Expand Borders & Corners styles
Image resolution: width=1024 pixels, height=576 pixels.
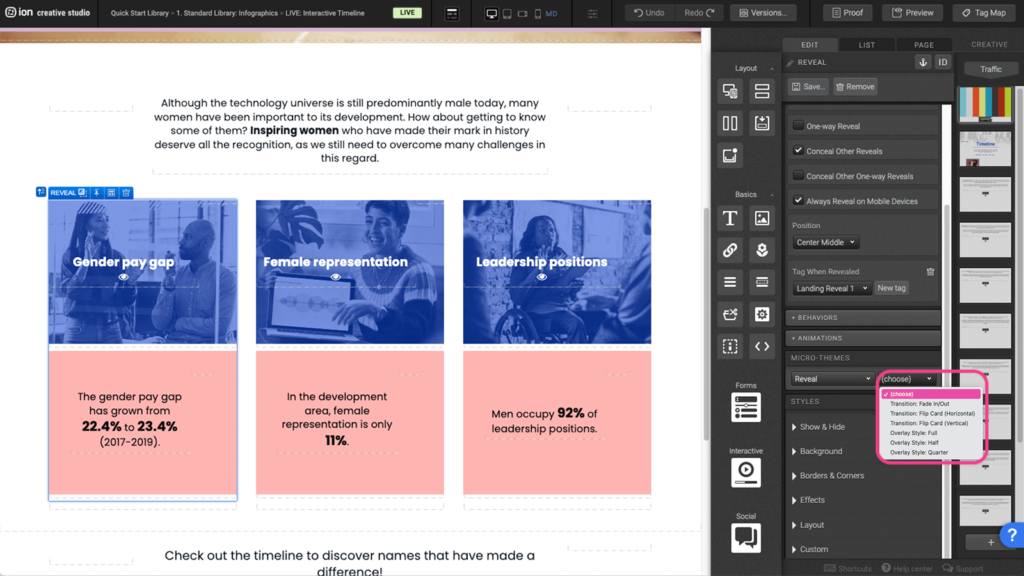pos(827,476)
